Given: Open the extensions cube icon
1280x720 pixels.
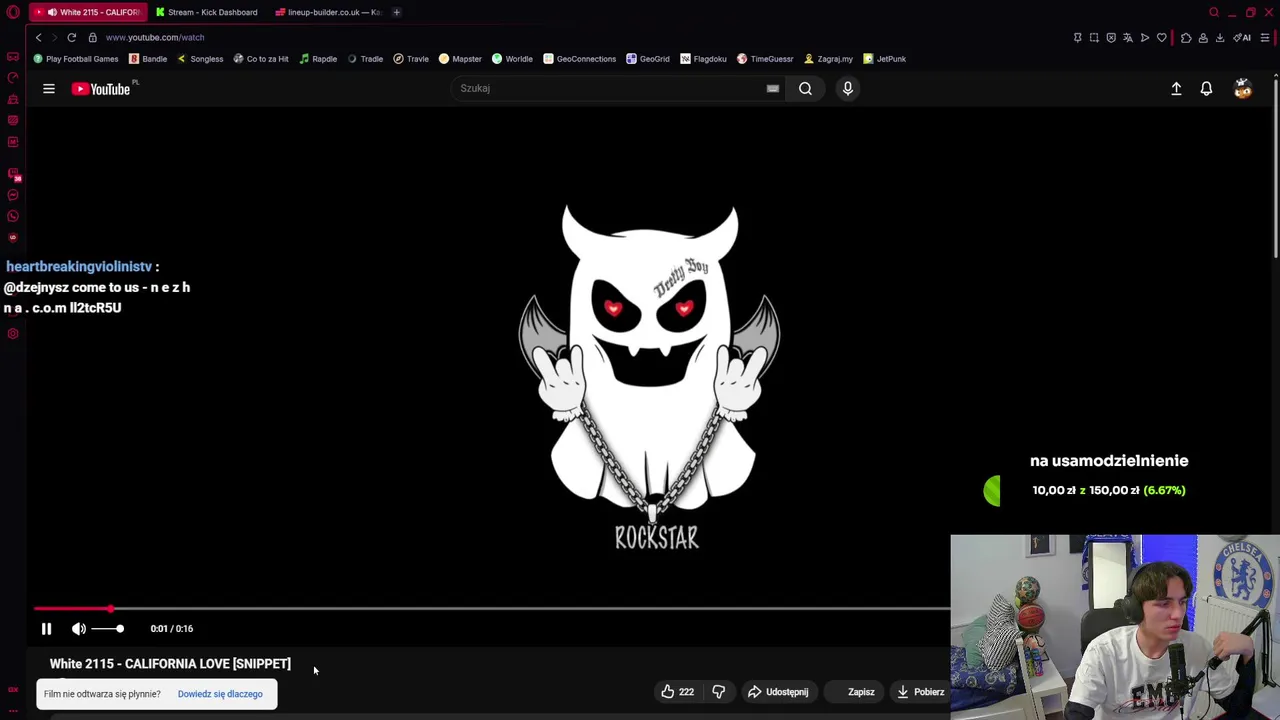Looking at the screenshot, I should [x=1186, y=37].
